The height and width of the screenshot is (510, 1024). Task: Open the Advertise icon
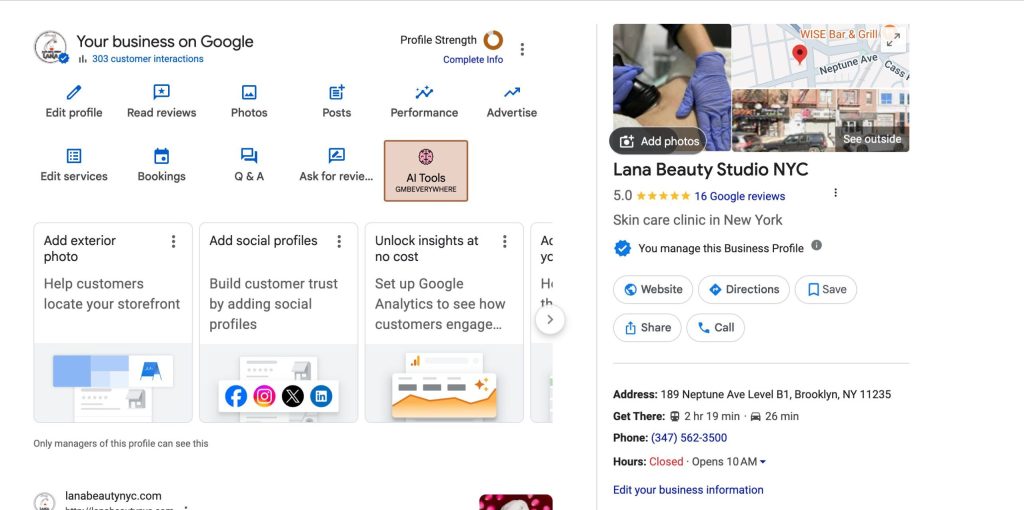(512, 93)
